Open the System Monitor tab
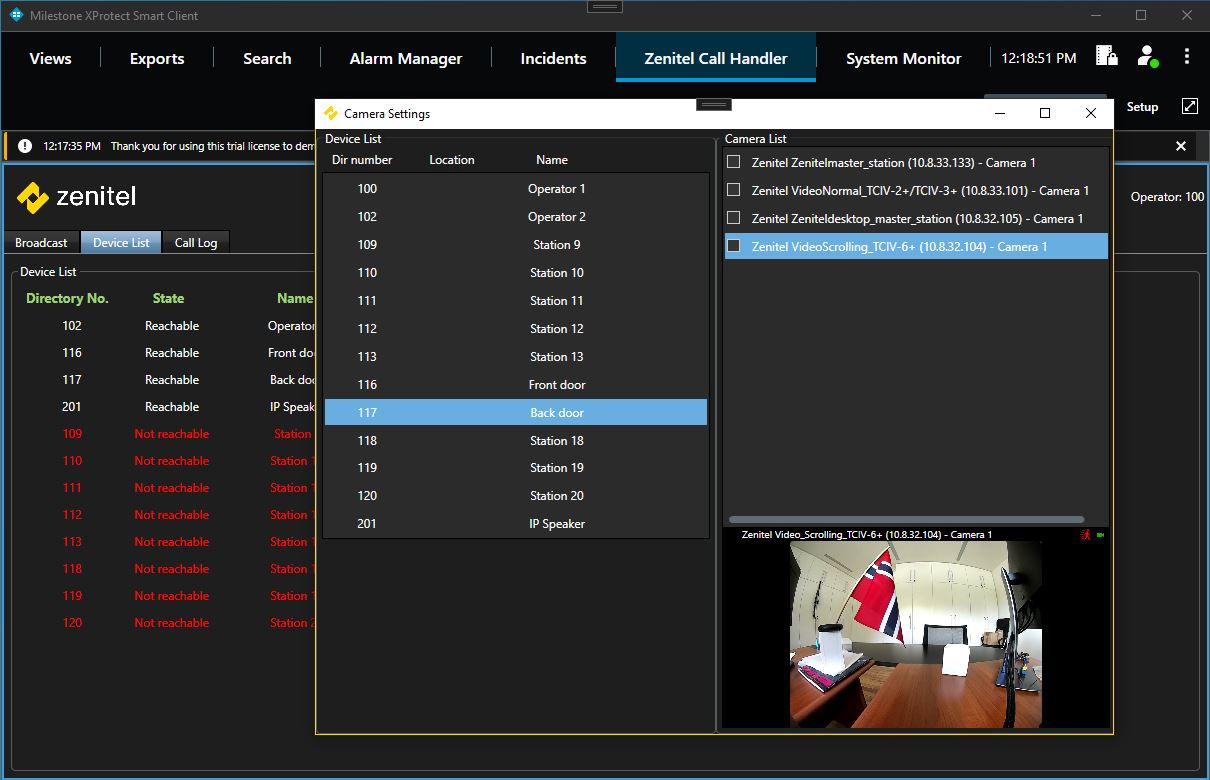Viewport: 1210px width, 780px height. coord(903,58)
